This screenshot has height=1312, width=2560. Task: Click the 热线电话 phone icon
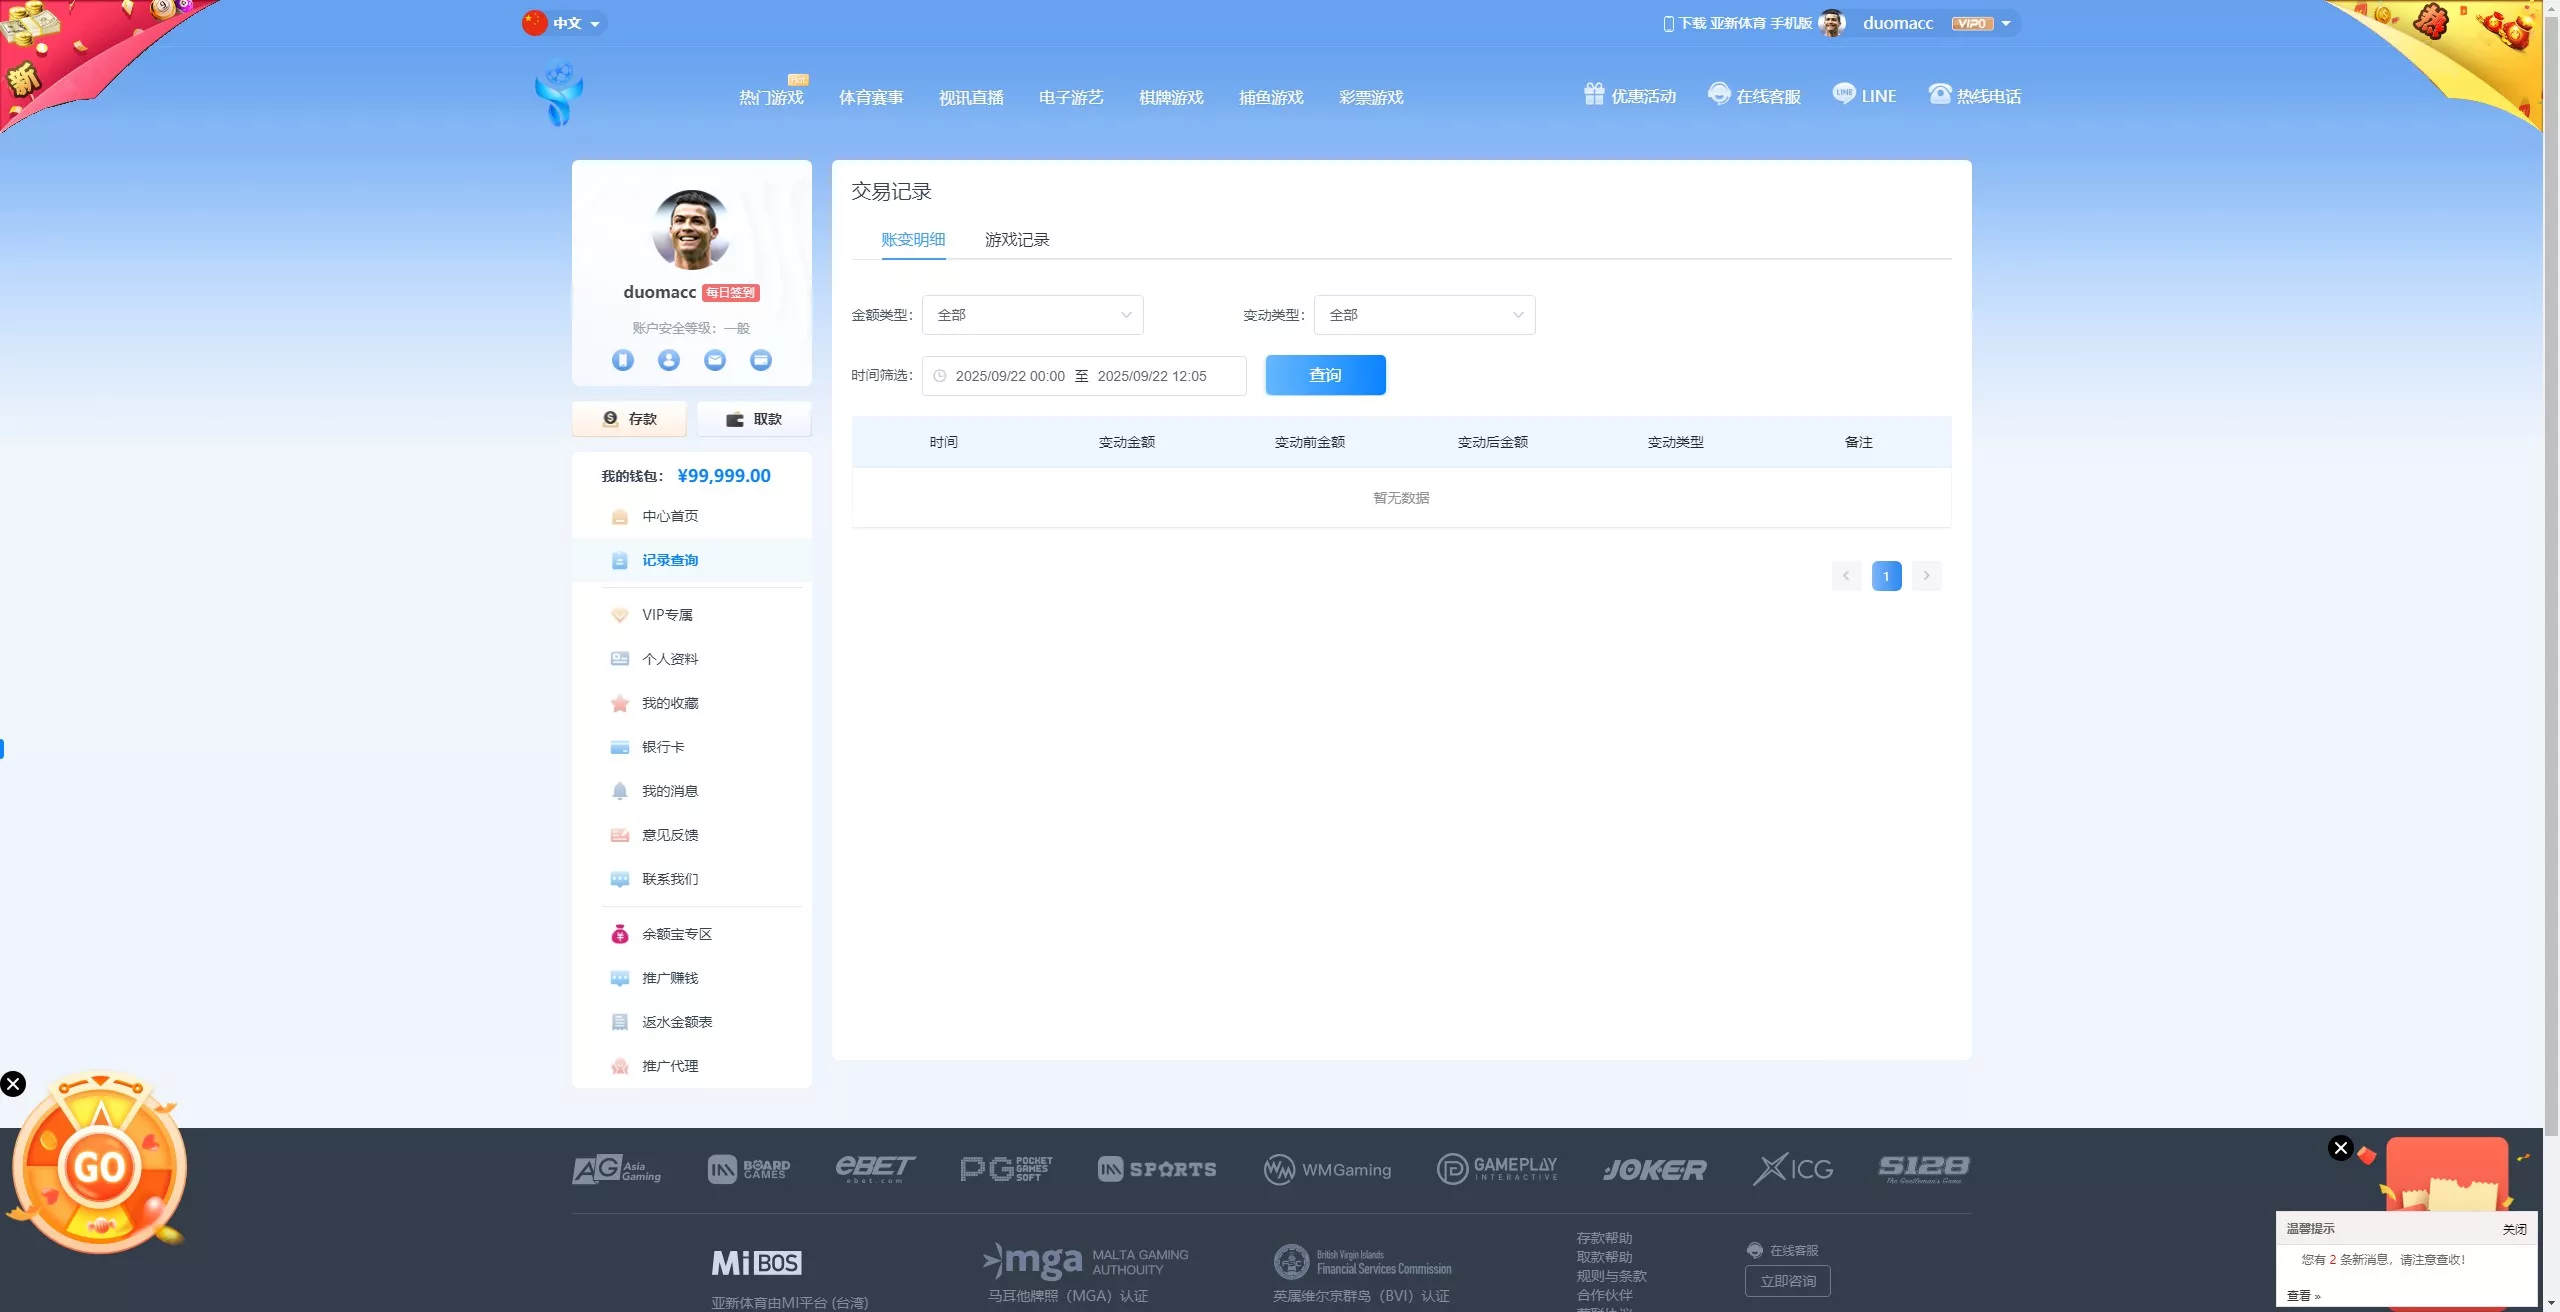[x=1940, y=94]
